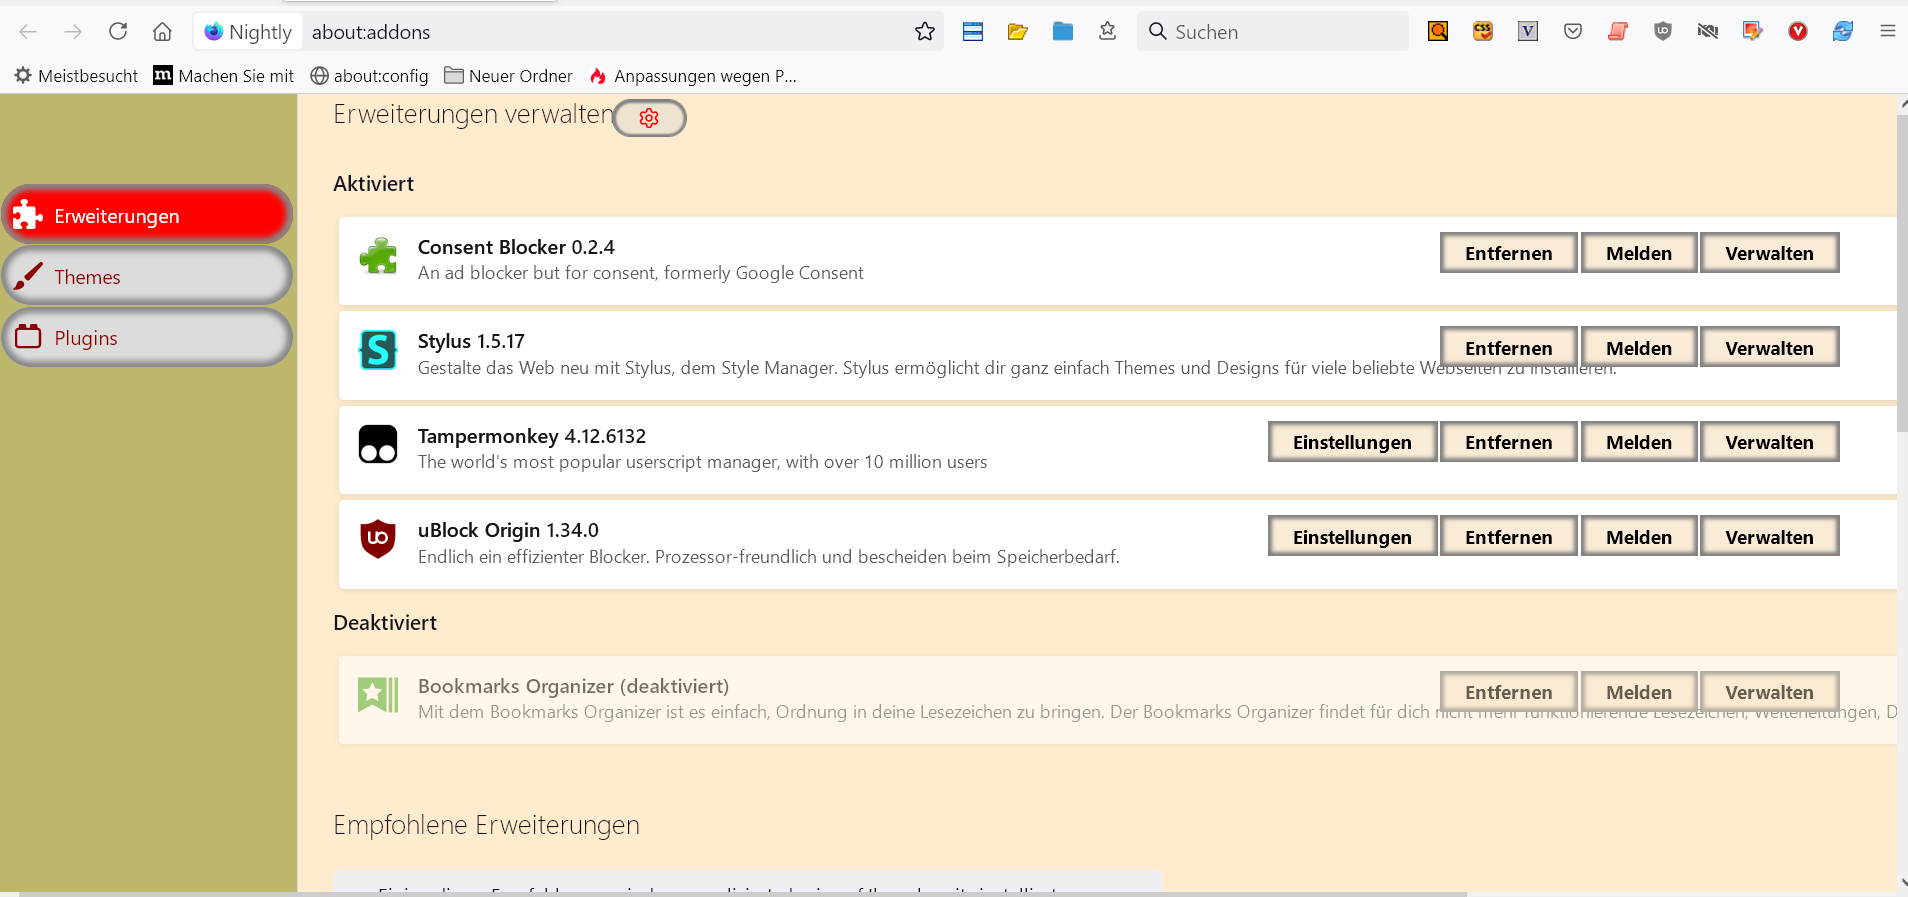Report Tampermonkey via Melden
Screen dimensions: 1908x897
(1639, 442)
